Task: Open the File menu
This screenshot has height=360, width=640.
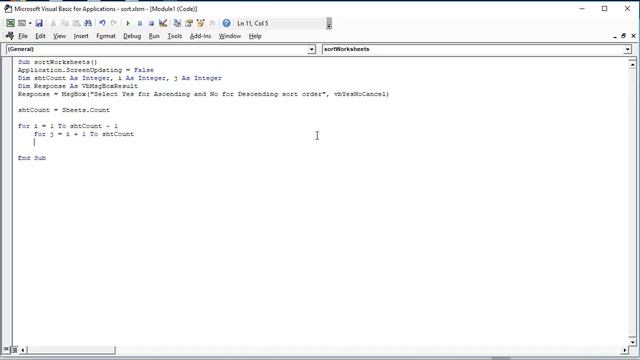Action: [23, 36]
